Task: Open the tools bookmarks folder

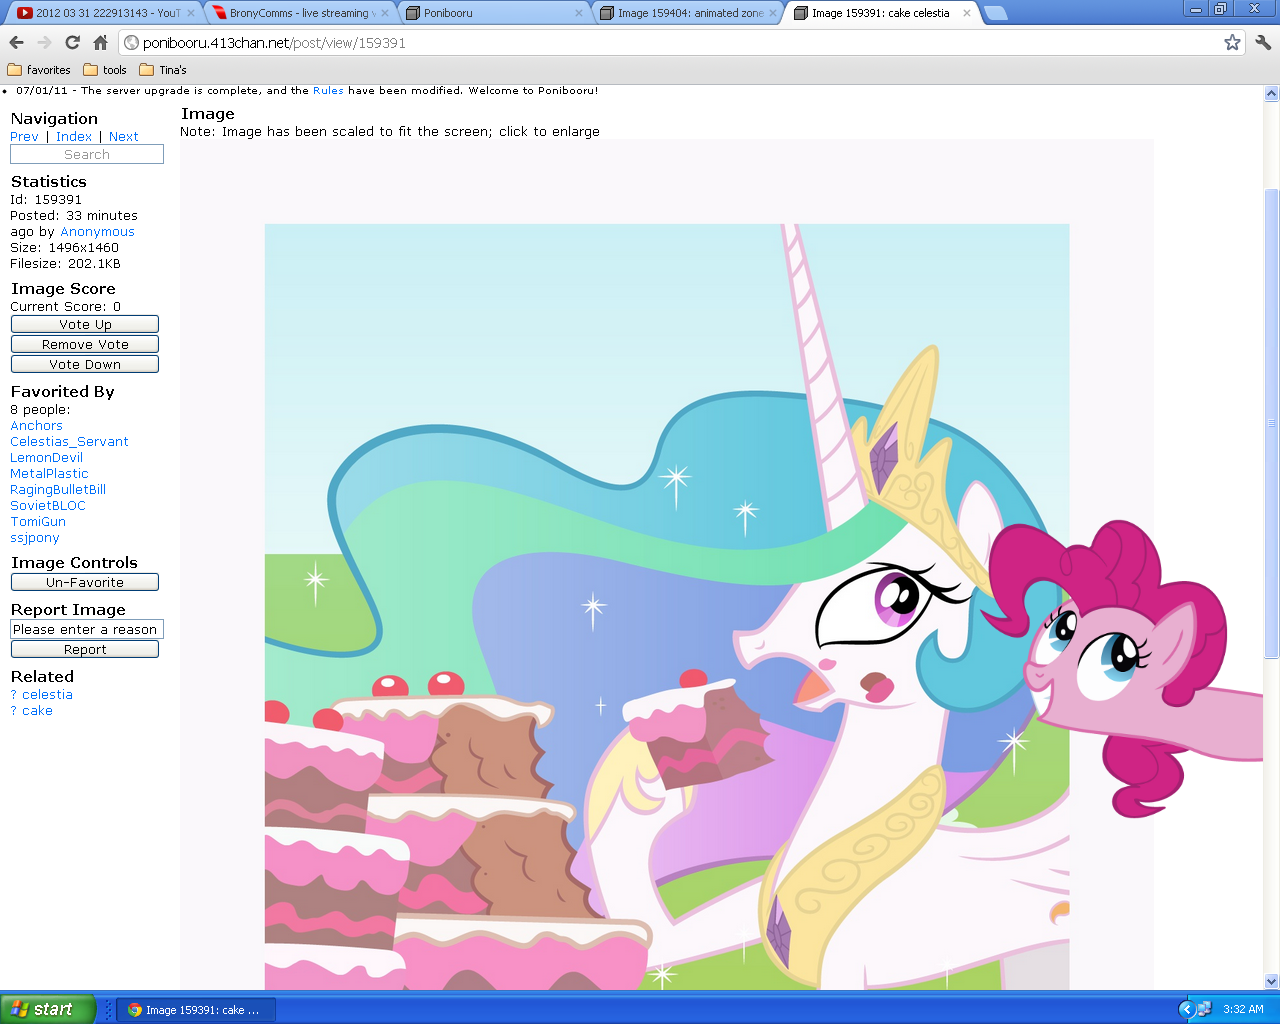Action: click(105, 70)
